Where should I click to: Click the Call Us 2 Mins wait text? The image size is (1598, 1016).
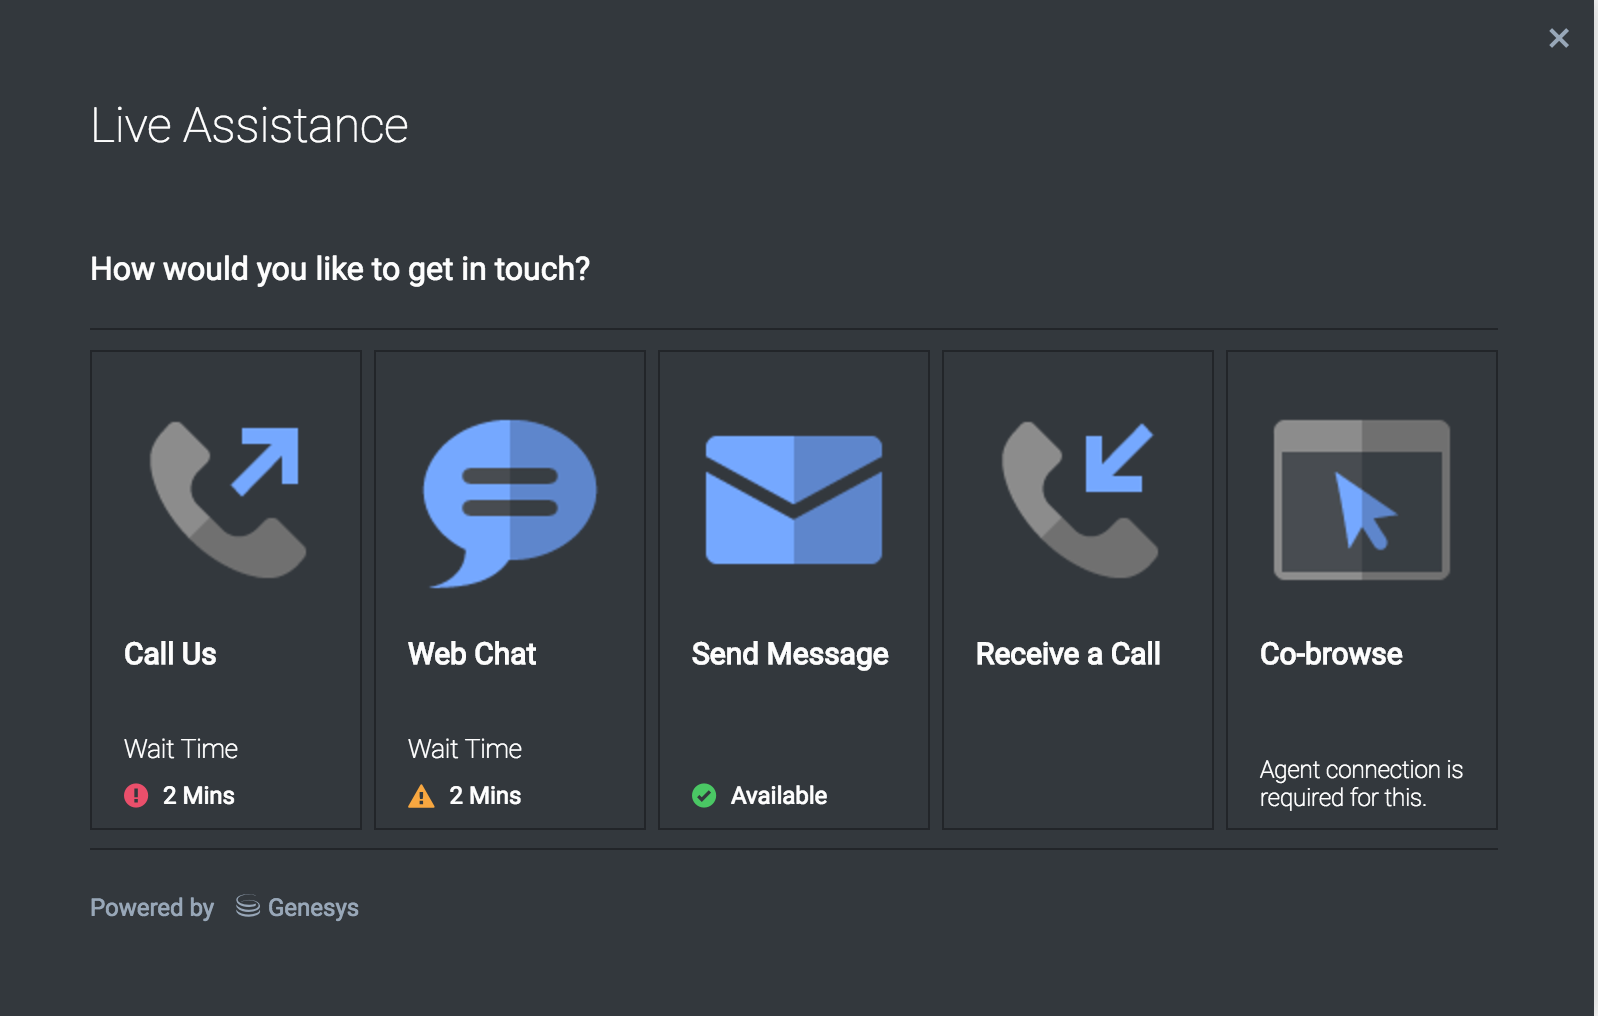[x=198, y=796]
